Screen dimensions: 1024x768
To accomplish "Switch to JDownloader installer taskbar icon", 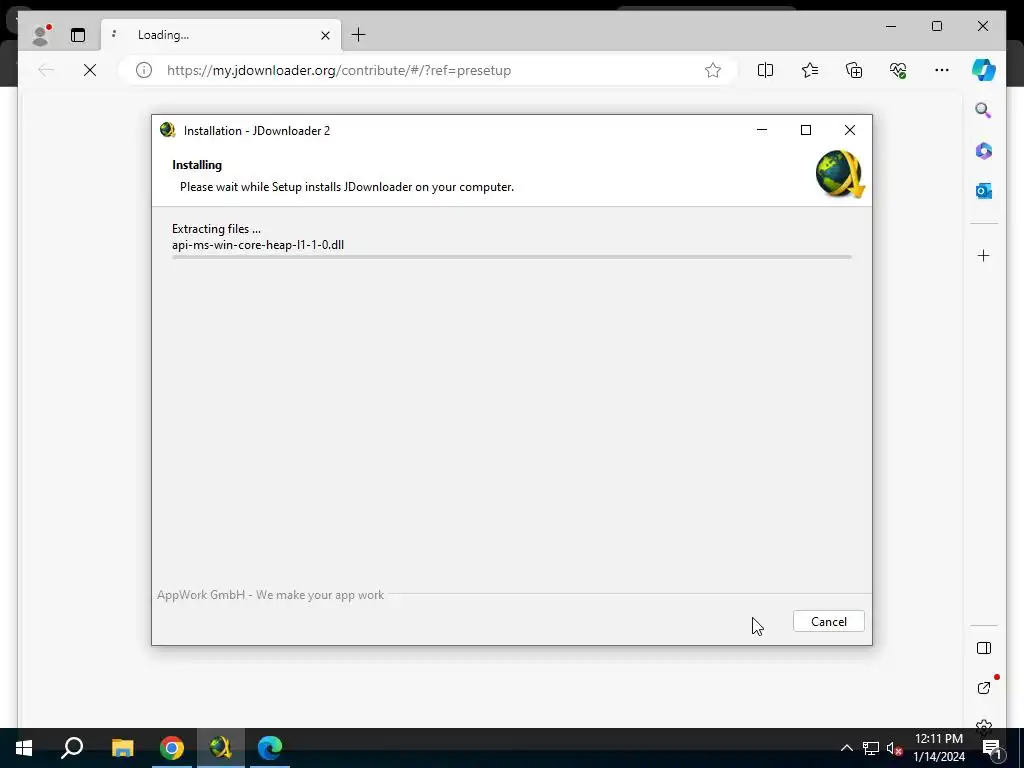I will coord(221,748).
